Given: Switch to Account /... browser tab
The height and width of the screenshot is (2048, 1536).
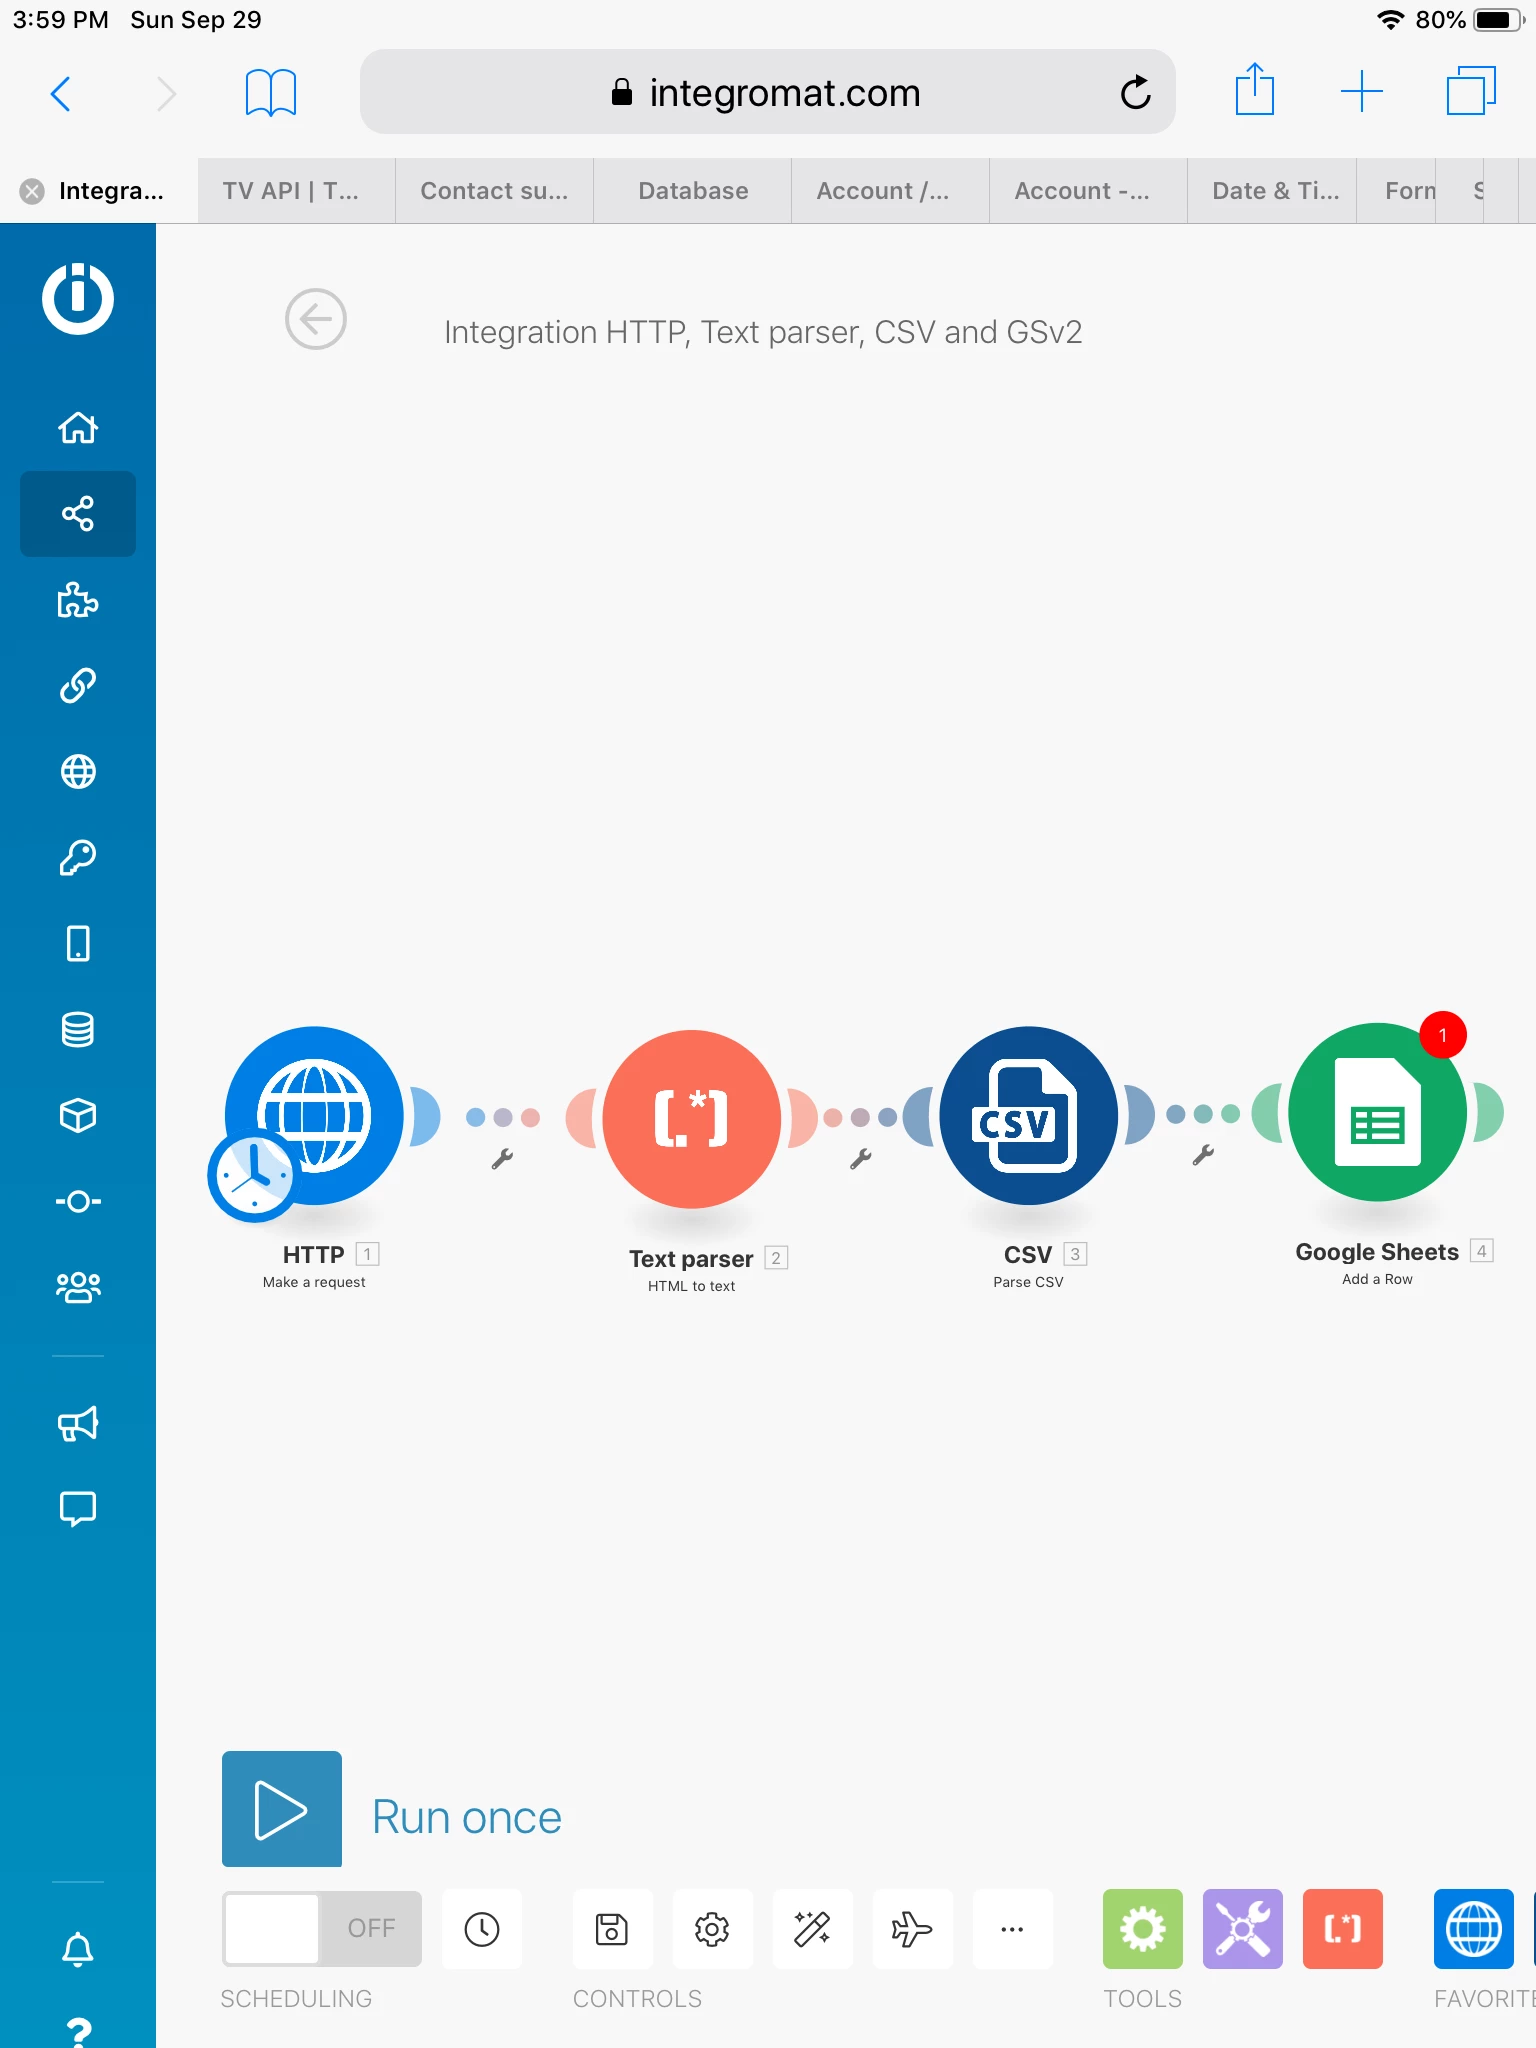Looking at the screenshot, I should (x=890, y=191).
